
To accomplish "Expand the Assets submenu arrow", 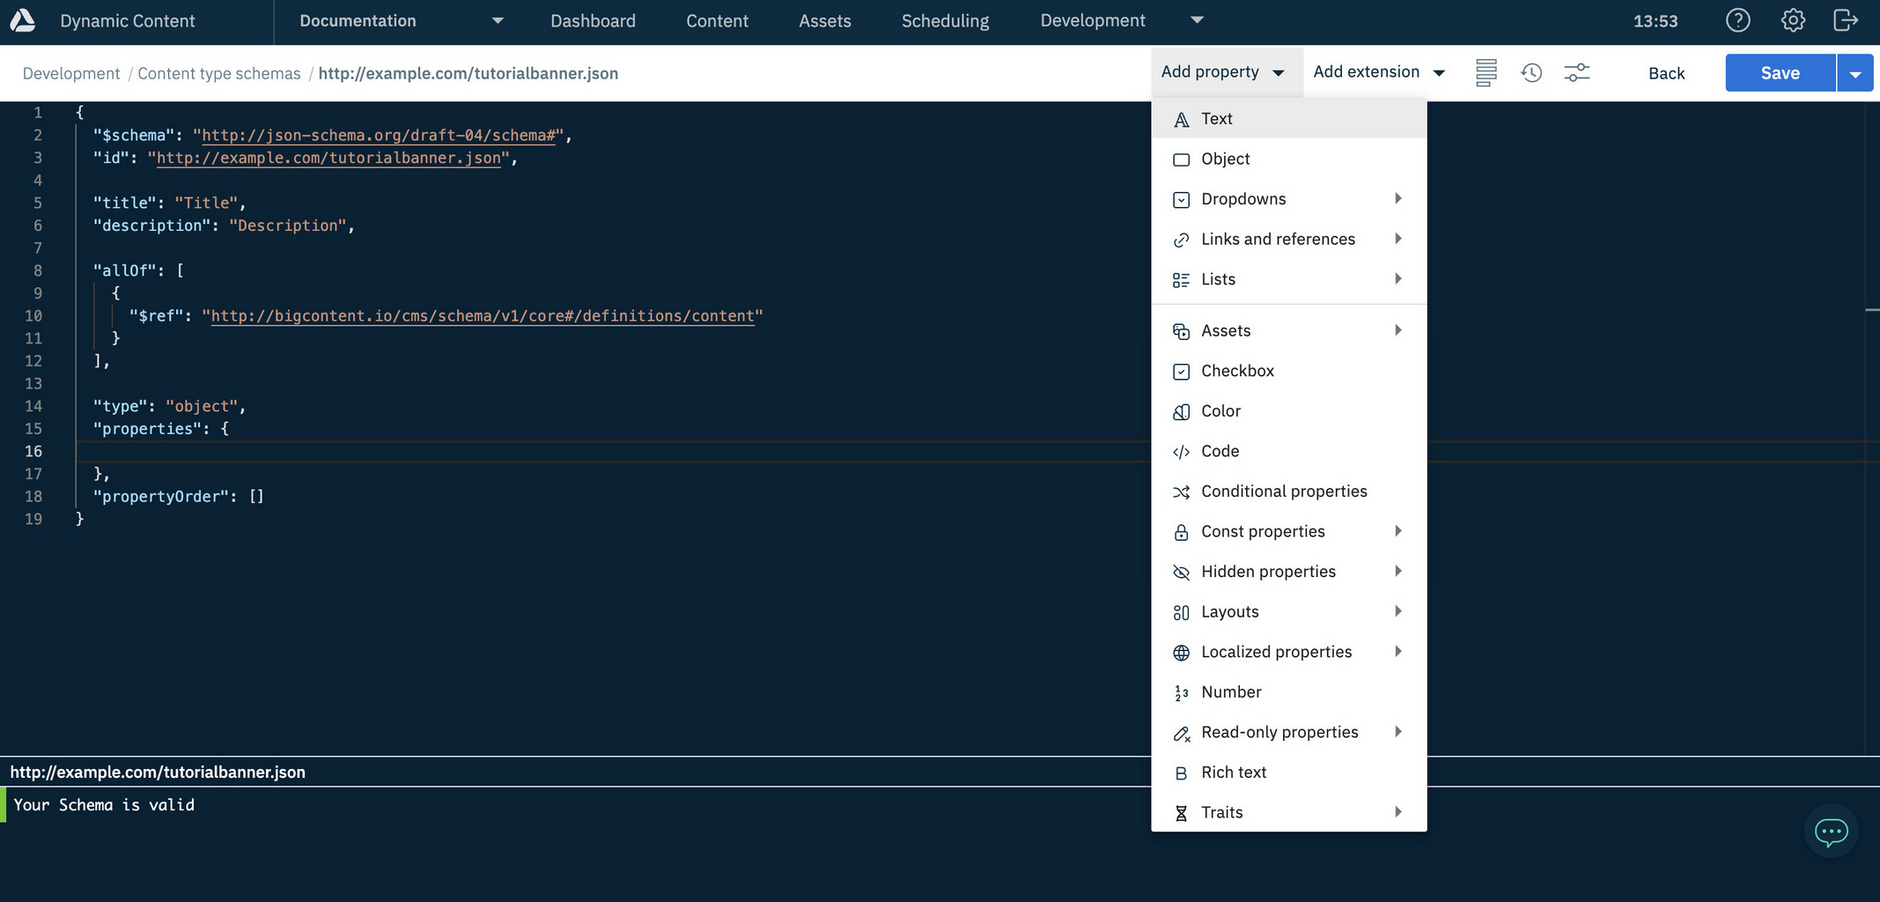I will coord(1398,330).
